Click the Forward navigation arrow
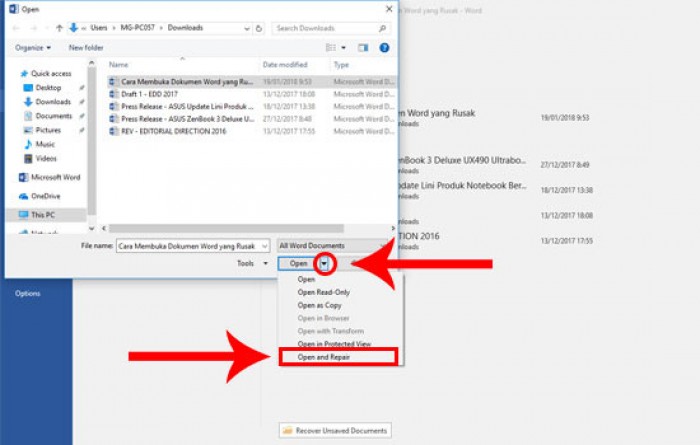The width and height of the screenshot is (700, 445). pos(33,28)
